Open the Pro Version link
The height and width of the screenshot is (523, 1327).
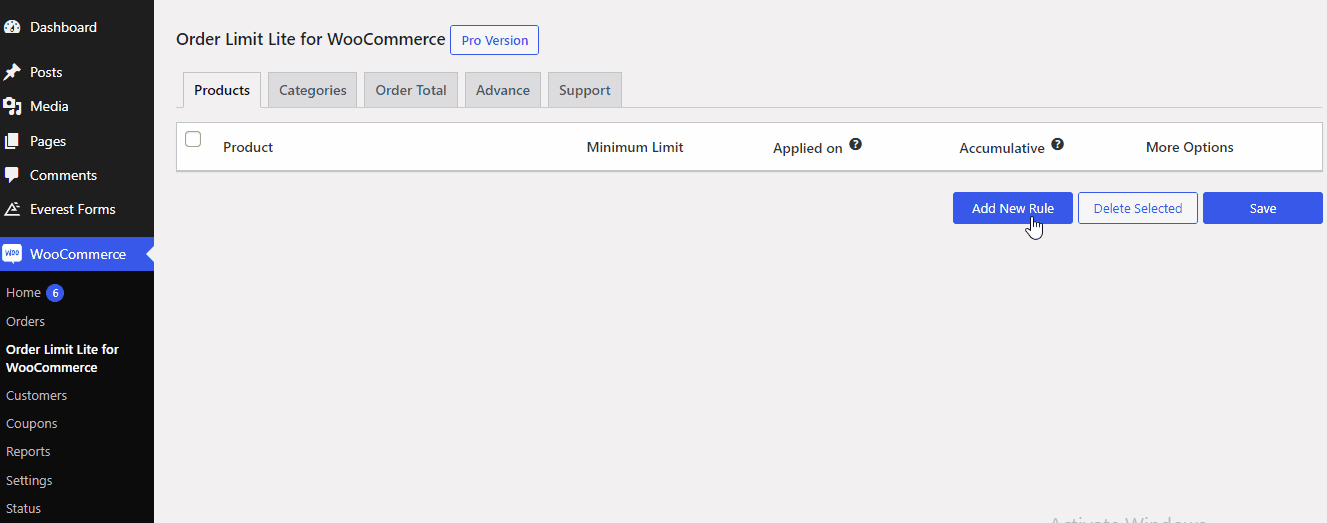pyautogui.click(x=495, y=40)
